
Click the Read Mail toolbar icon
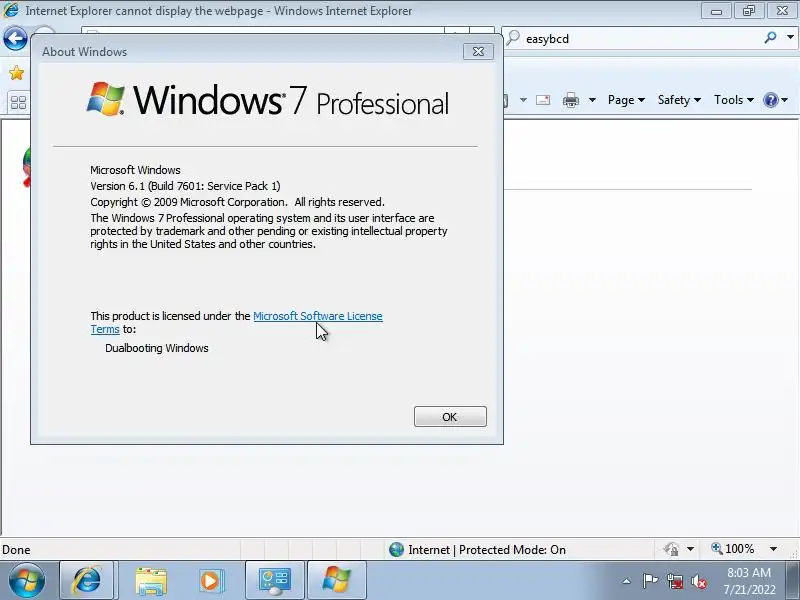543,99
